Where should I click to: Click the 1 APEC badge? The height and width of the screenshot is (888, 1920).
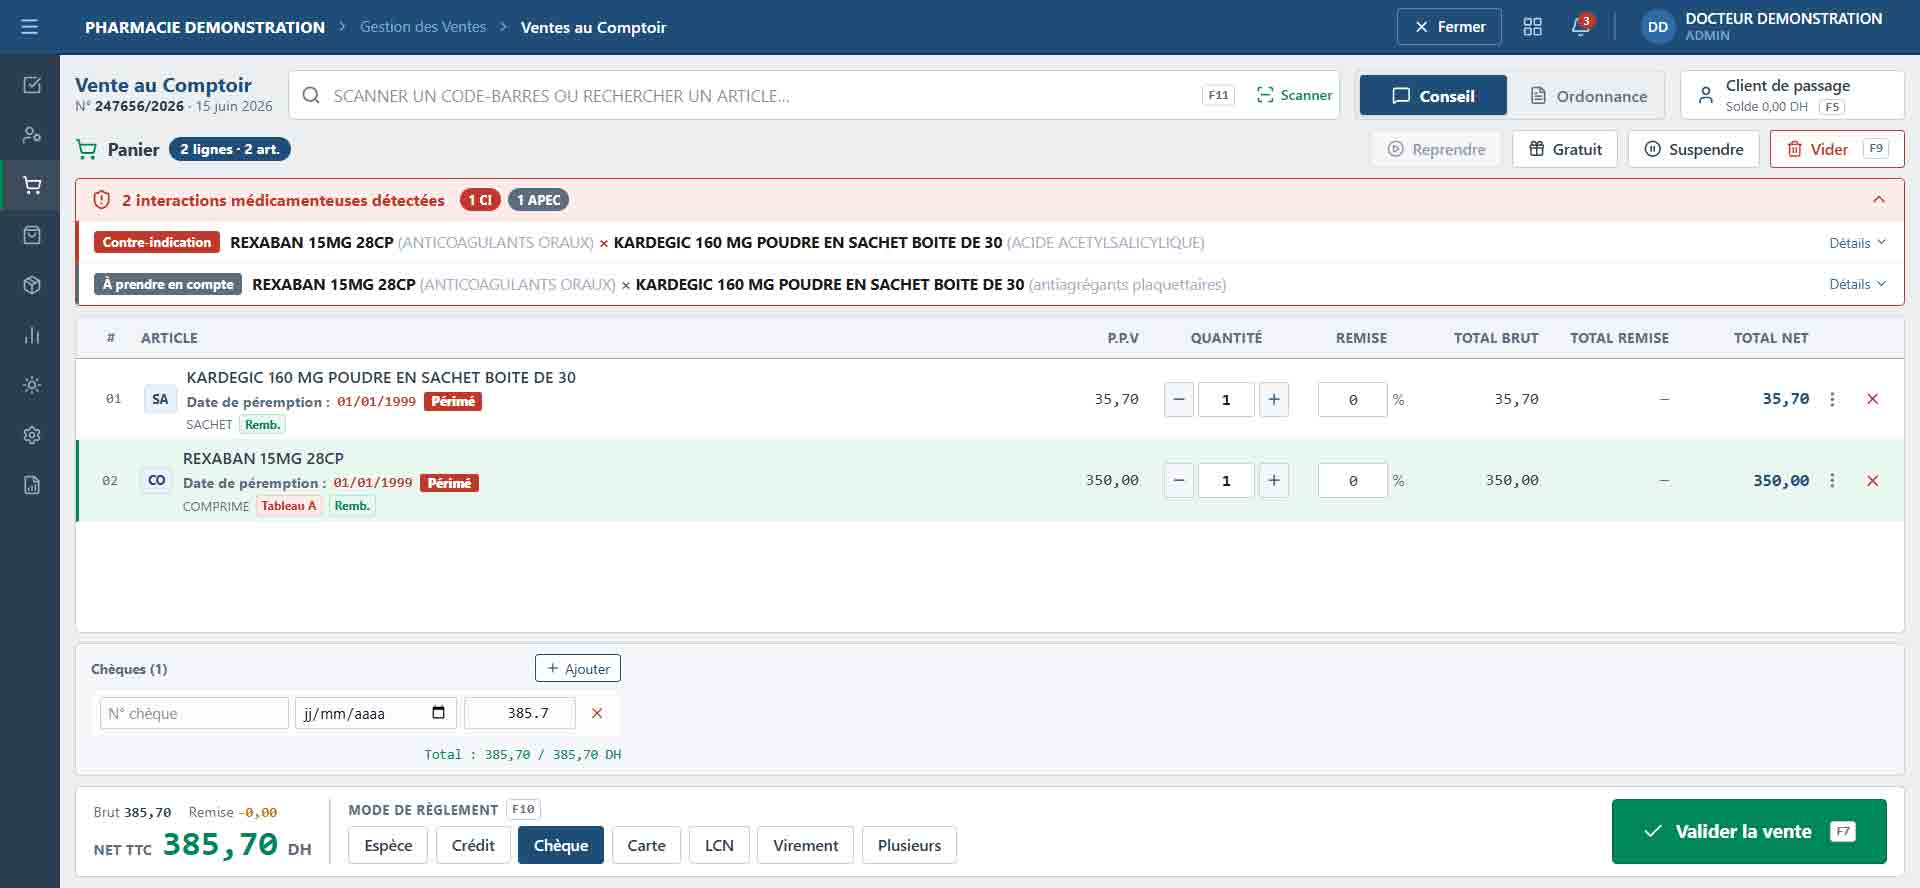(538, 200)
